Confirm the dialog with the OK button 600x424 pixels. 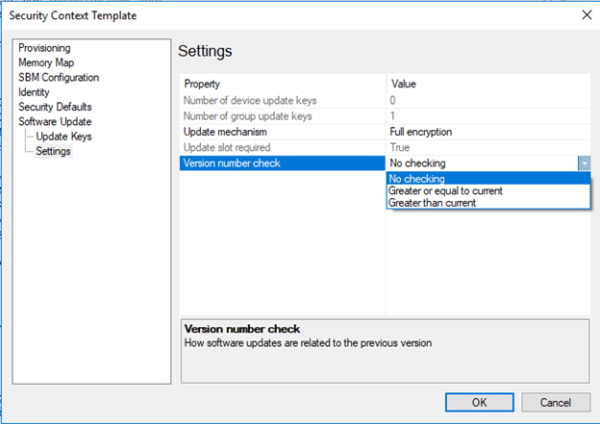[479, 402]
